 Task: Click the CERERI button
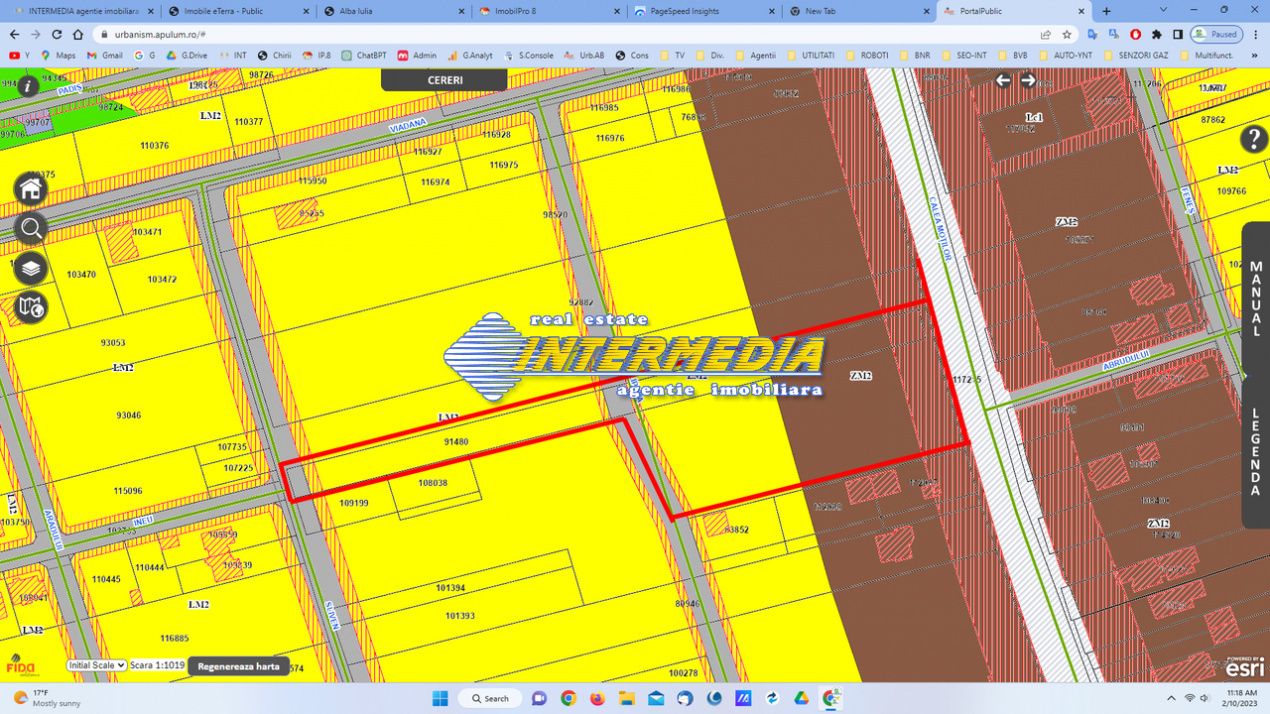point(444,80)
